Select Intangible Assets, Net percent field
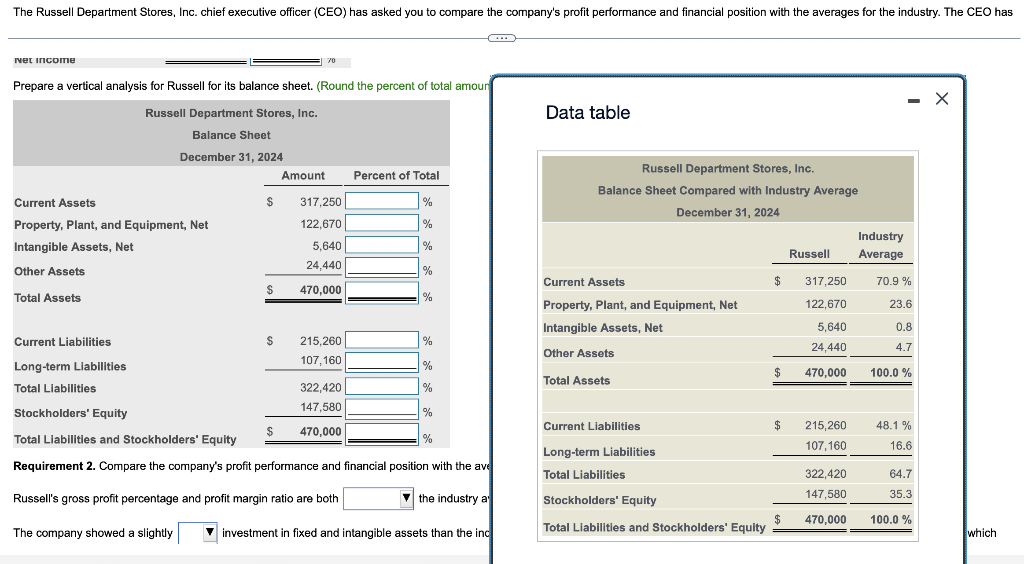1024x564 pixels. tap(382, 245)
